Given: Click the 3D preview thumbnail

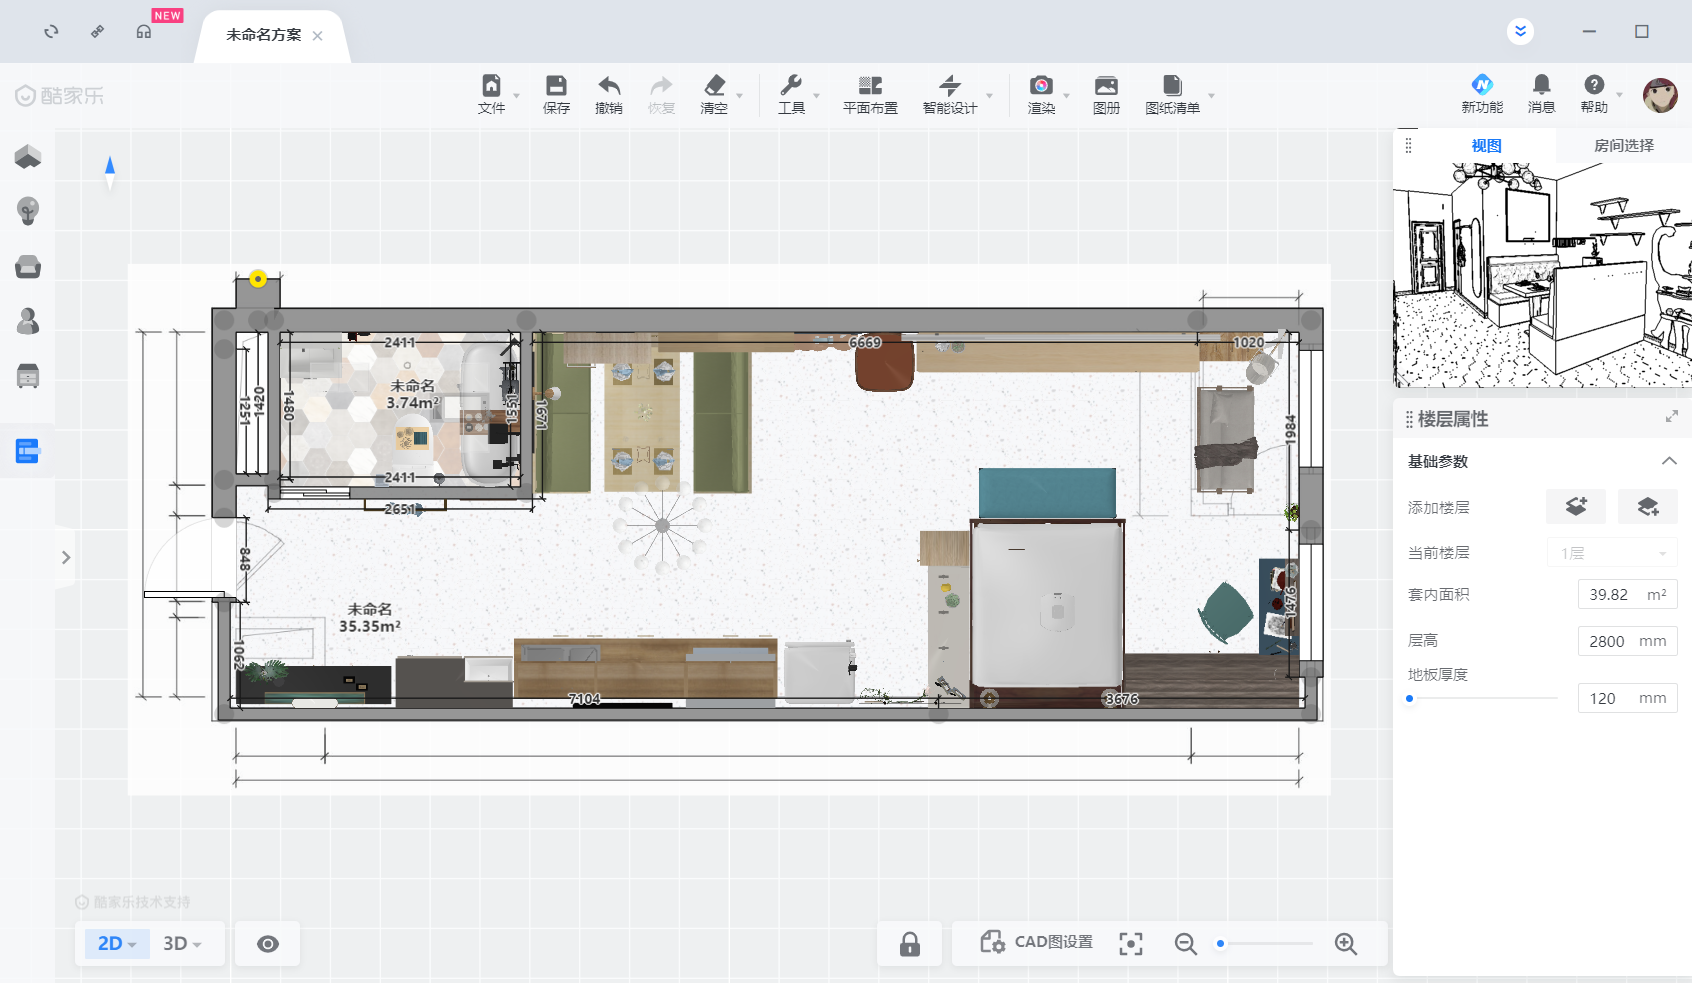Looking at the screenshot, I should click(1542, 275).
